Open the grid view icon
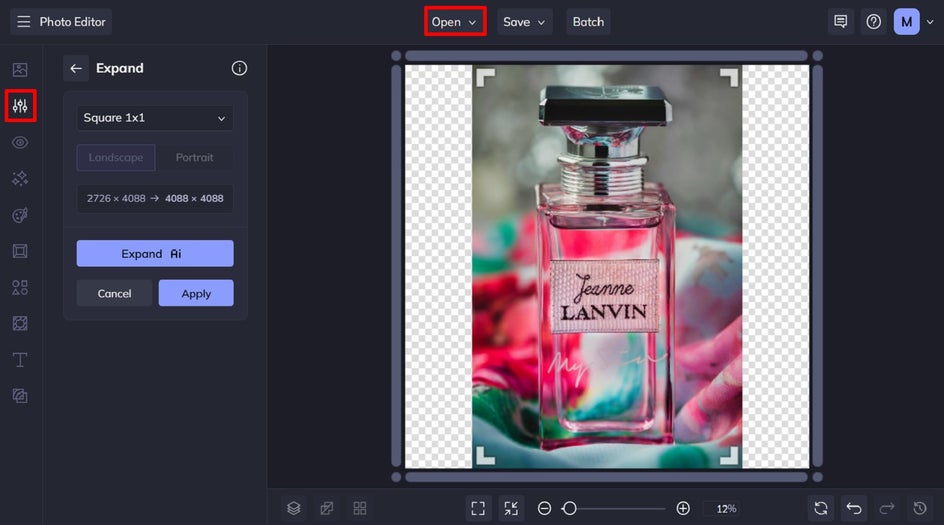 (360, 508)
